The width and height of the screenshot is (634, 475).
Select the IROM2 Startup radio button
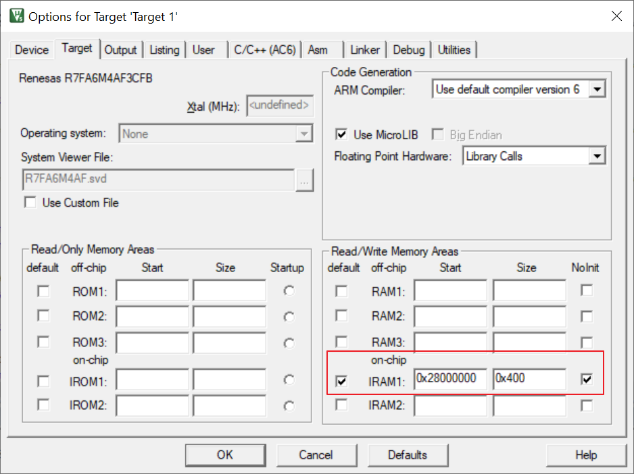[x=289, y=406]
